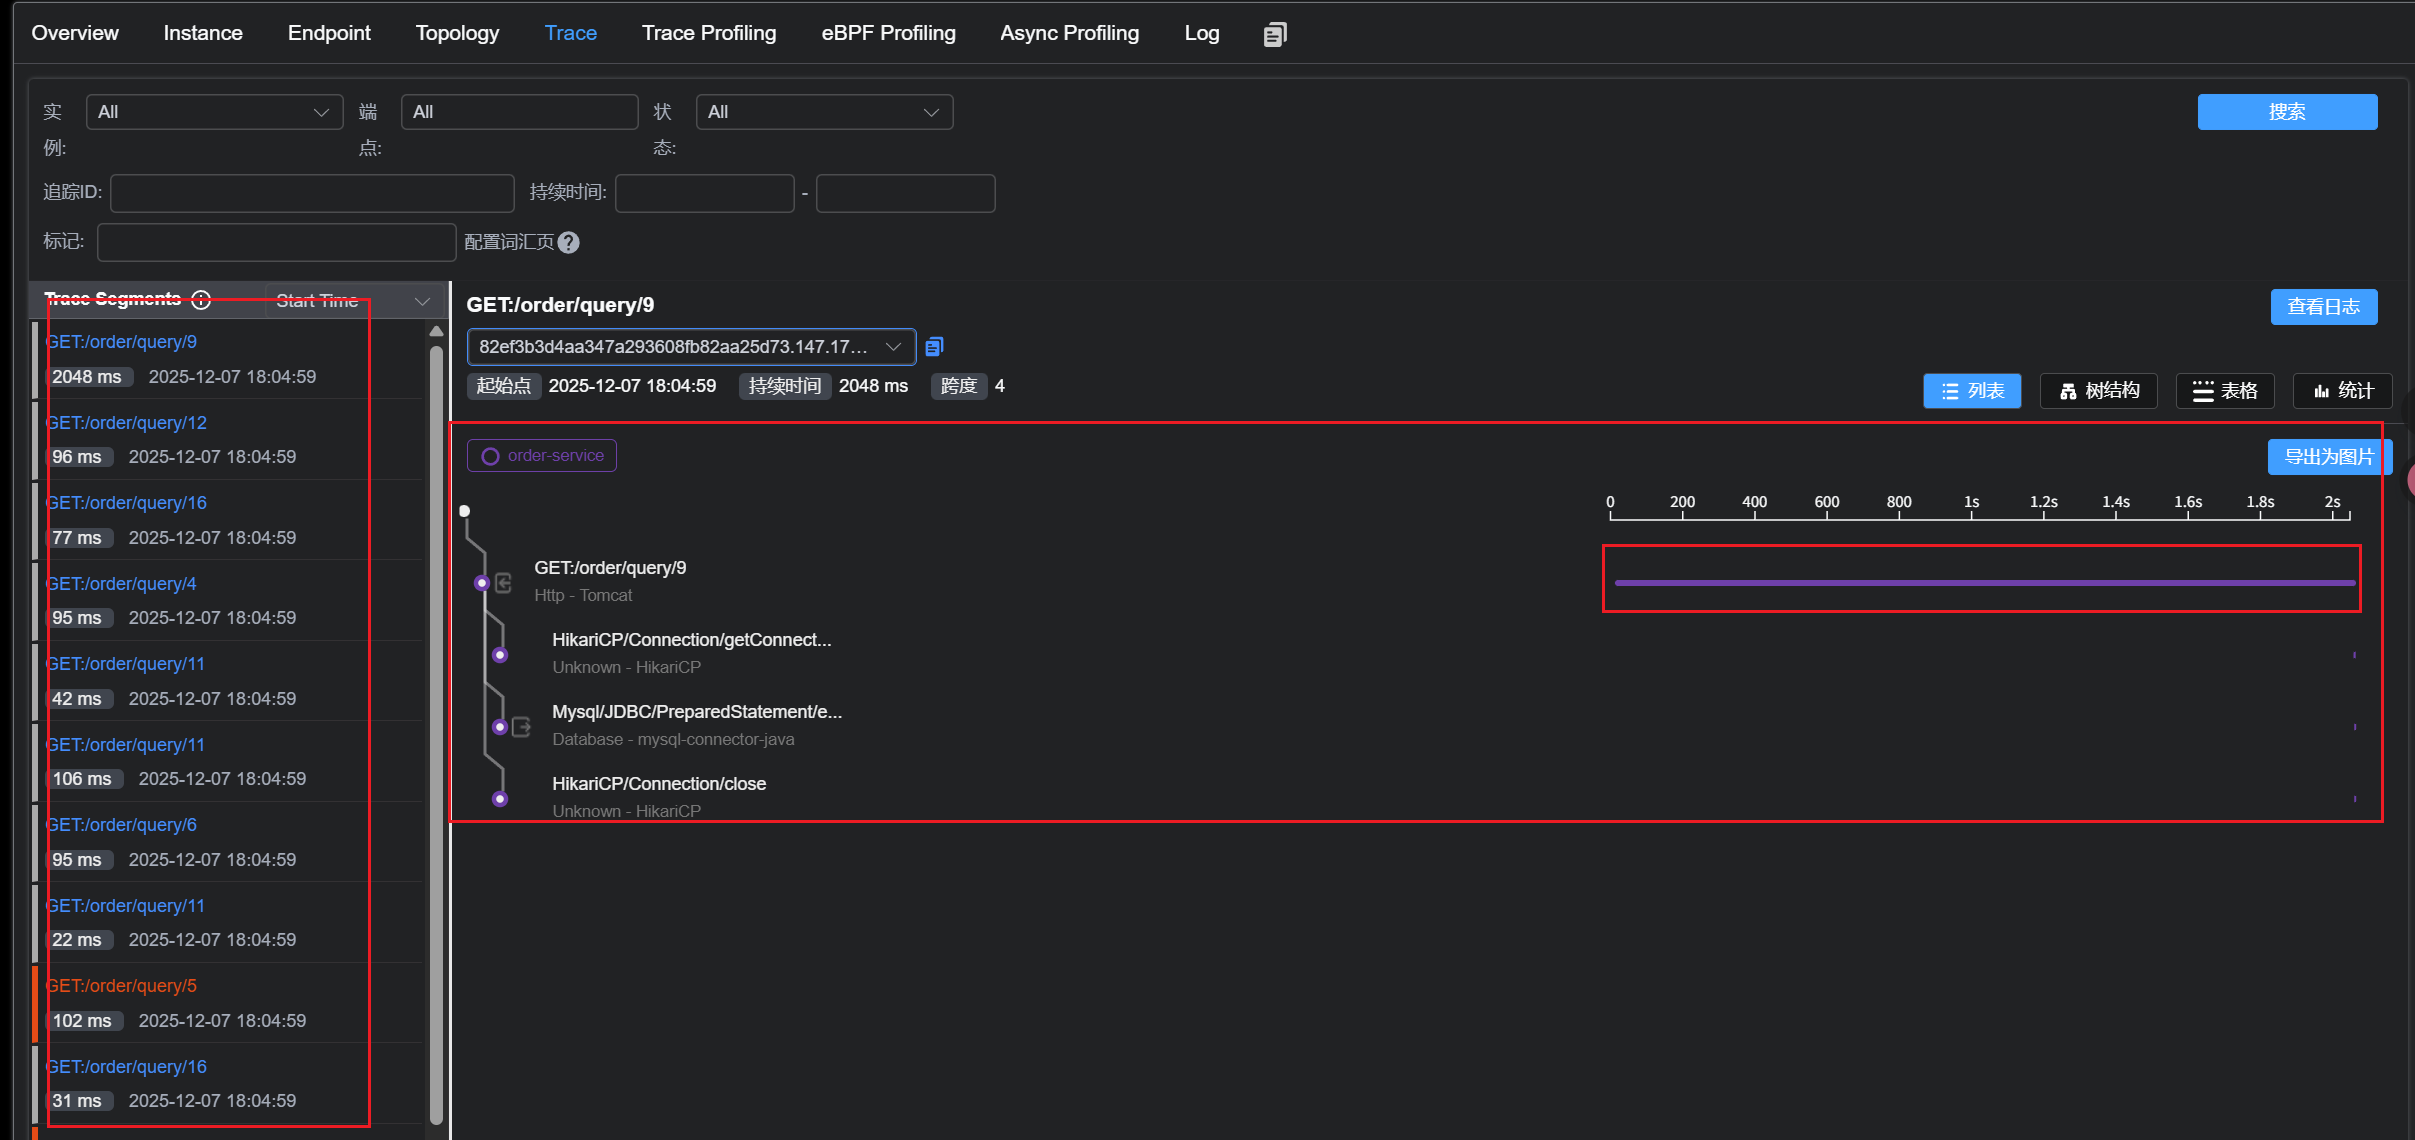Viewport: 2415px width, 1140px height.
Task: Open the 实例 instance dropdown
Action: [x=214, y=112]
